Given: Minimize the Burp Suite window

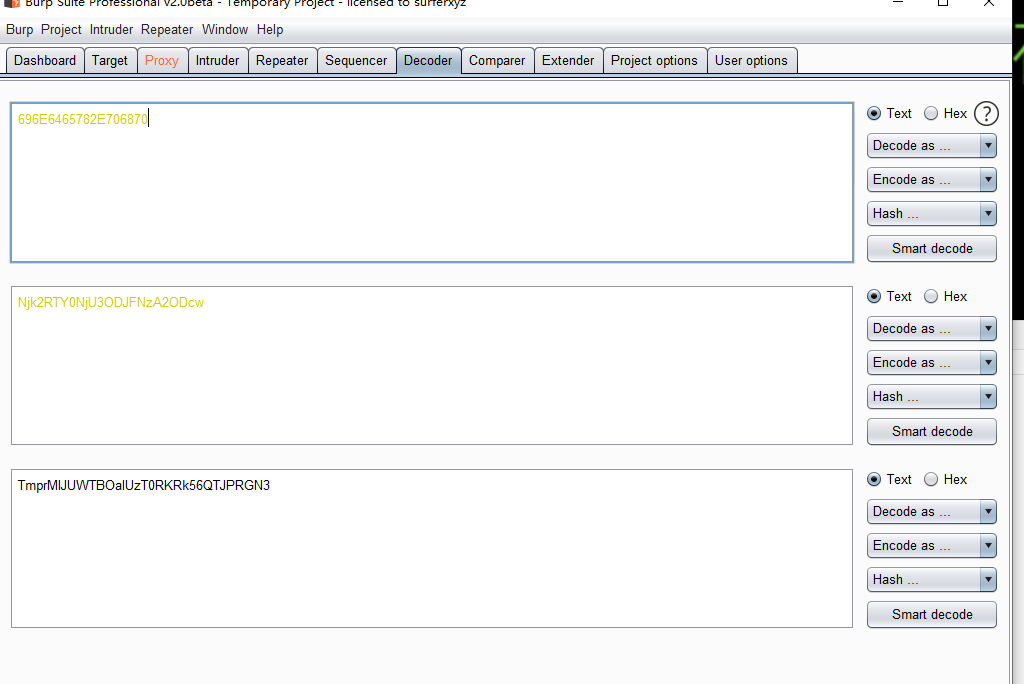Looking at the screenshot, I should point(898,3).
